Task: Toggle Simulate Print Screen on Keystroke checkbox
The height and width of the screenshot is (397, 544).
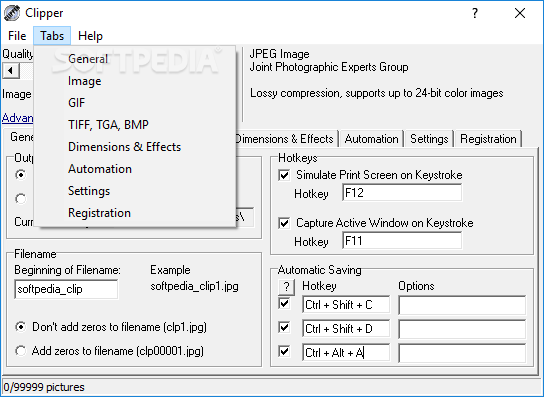Action: [x=284, y=175]
